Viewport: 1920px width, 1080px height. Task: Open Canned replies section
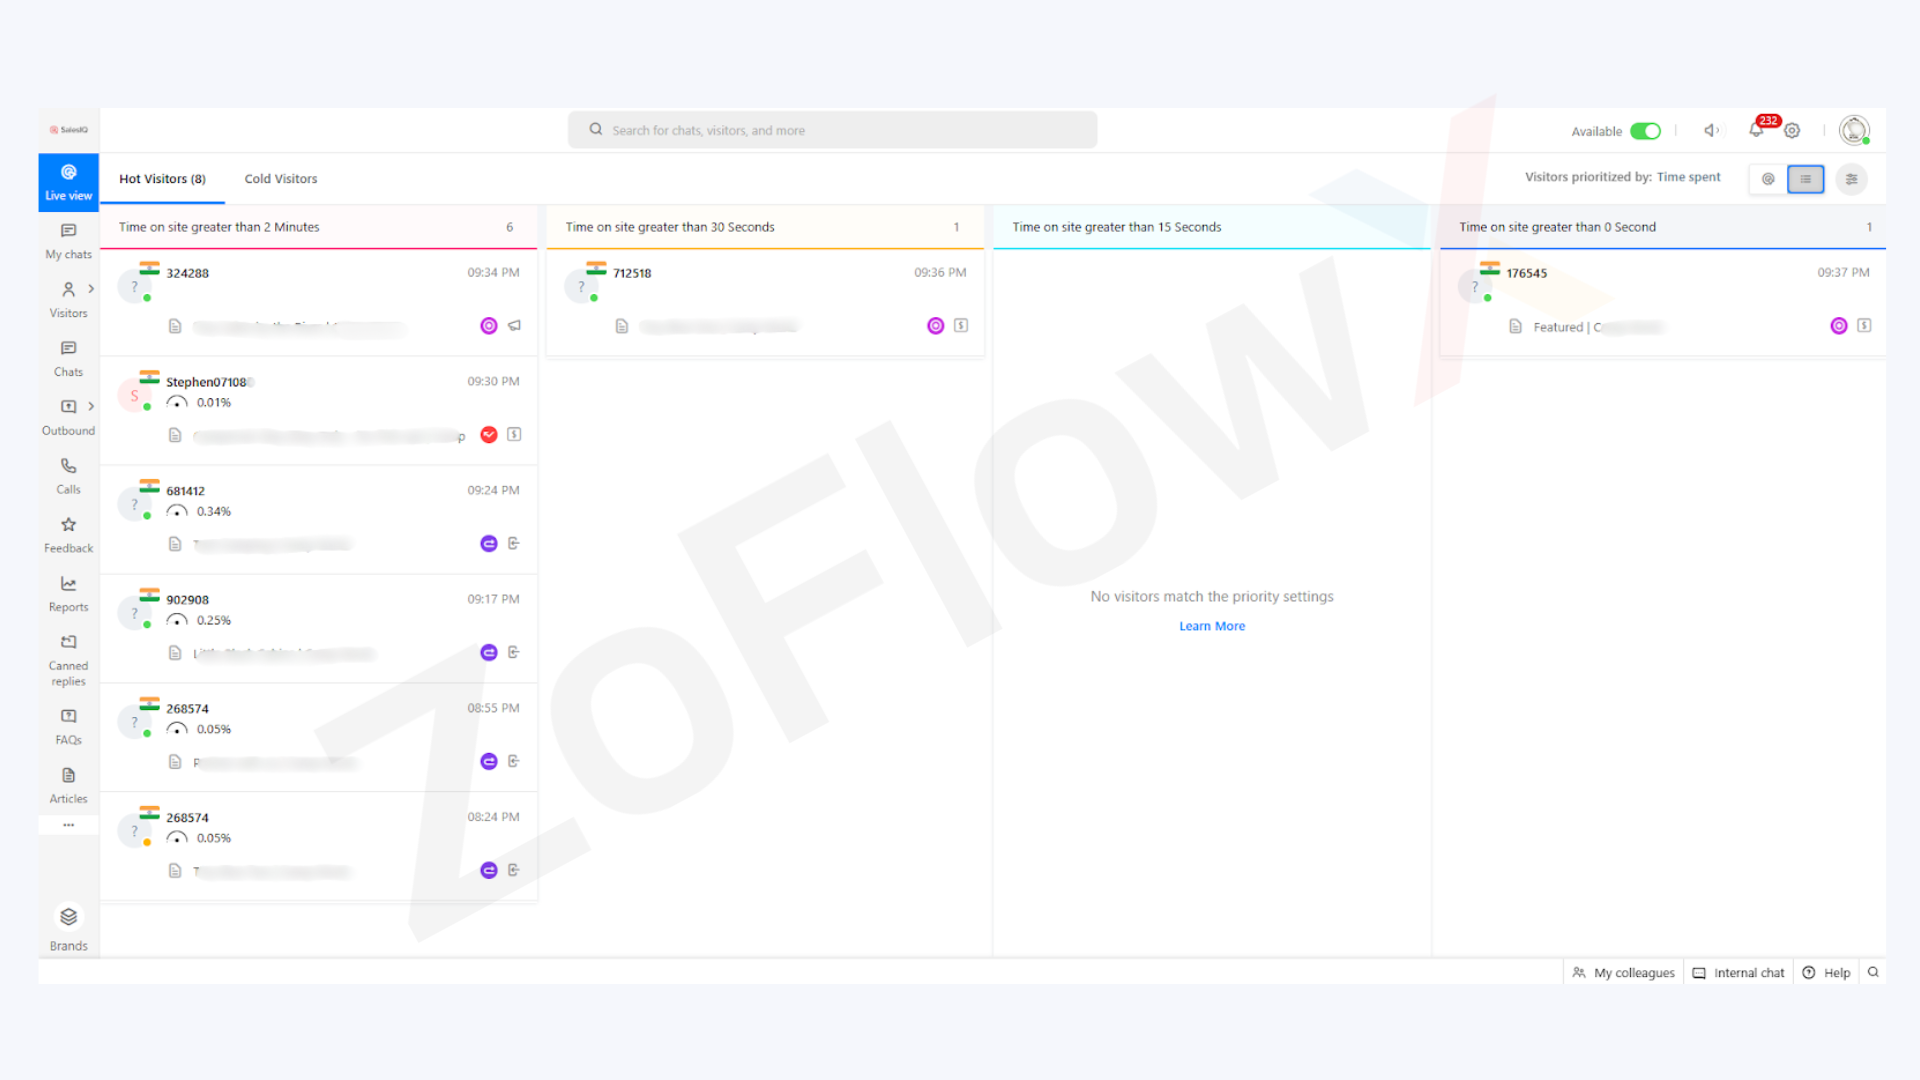pos(68,659)
